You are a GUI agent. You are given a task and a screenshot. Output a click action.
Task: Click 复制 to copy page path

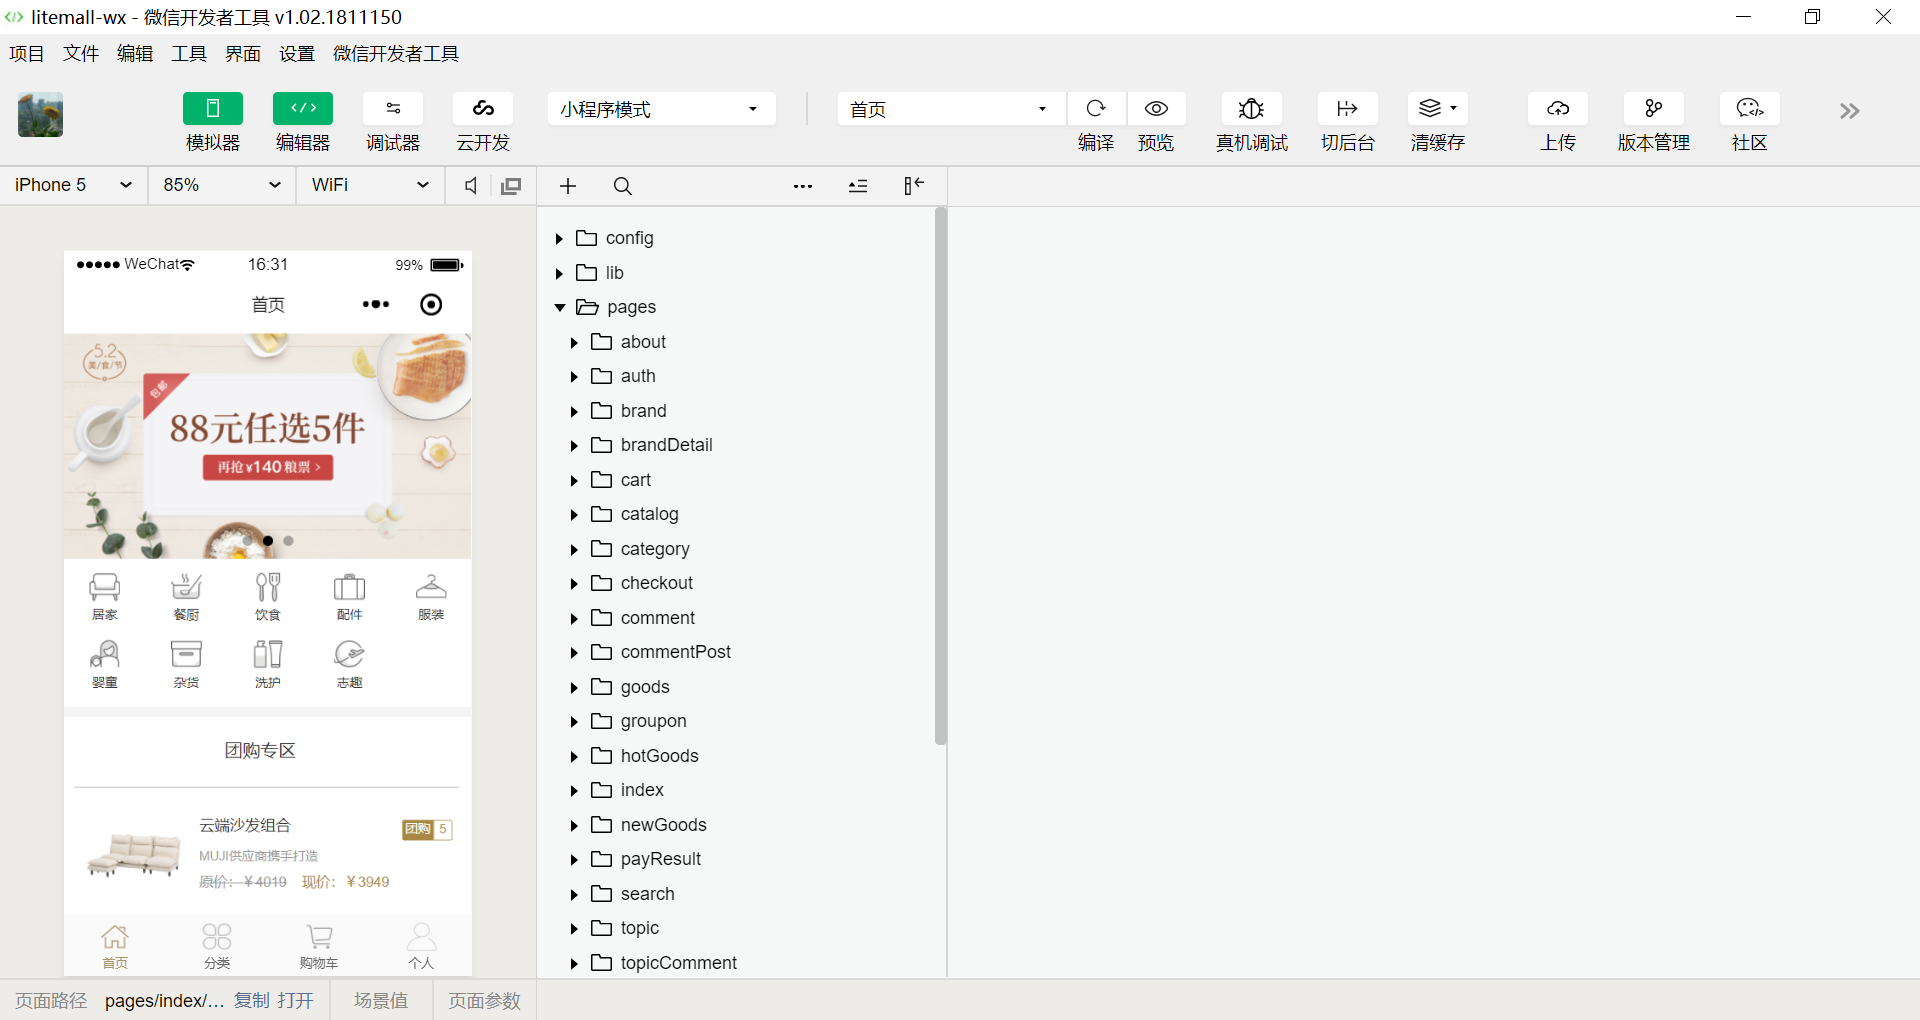(x=252, y=1001)
